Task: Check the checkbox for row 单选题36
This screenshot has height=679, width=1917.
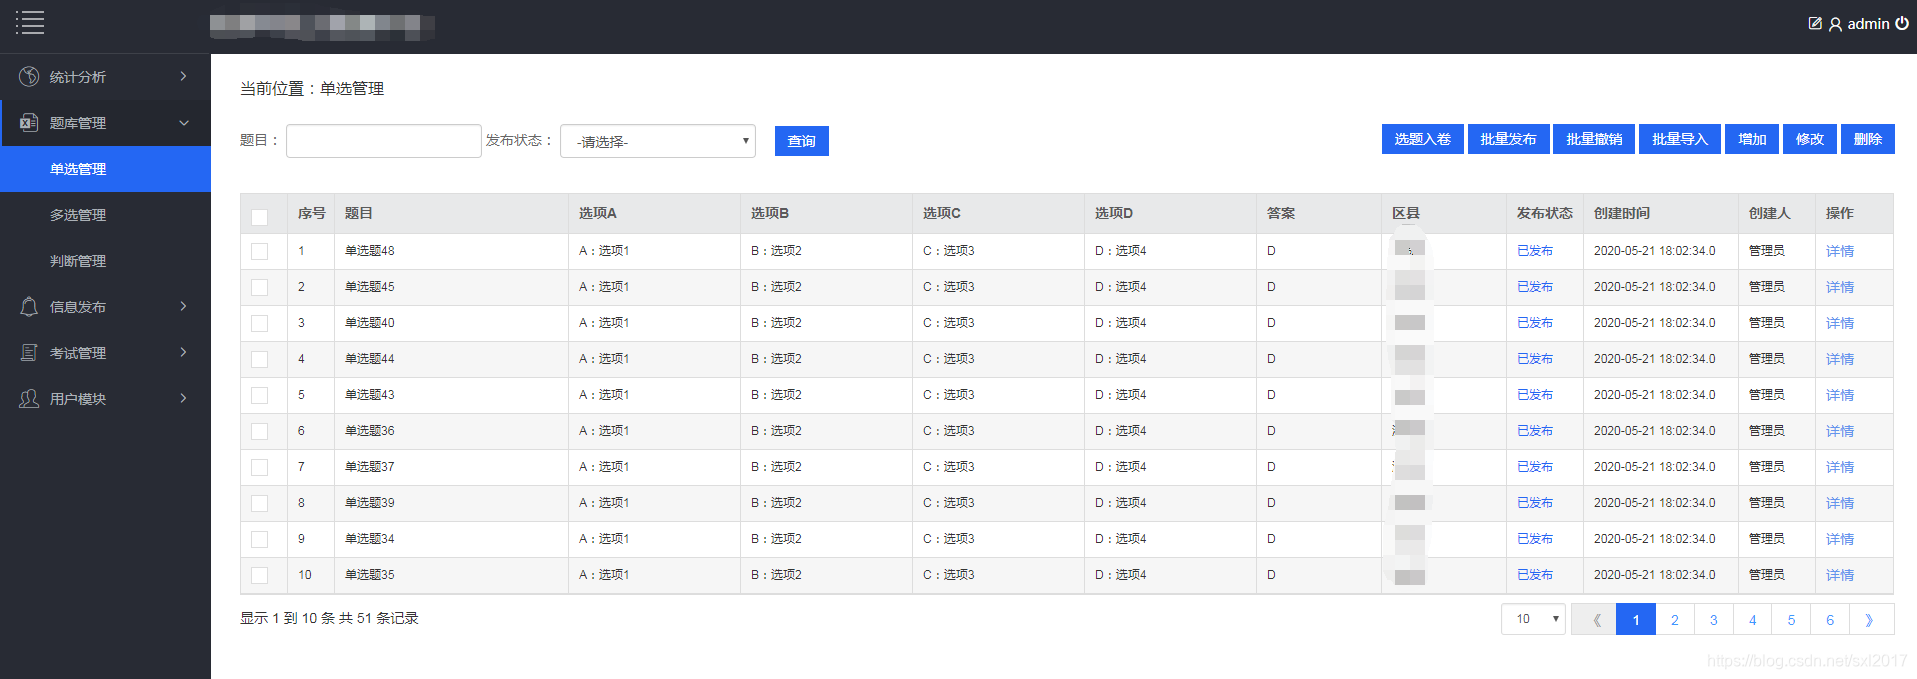Action: click(260, 431)
